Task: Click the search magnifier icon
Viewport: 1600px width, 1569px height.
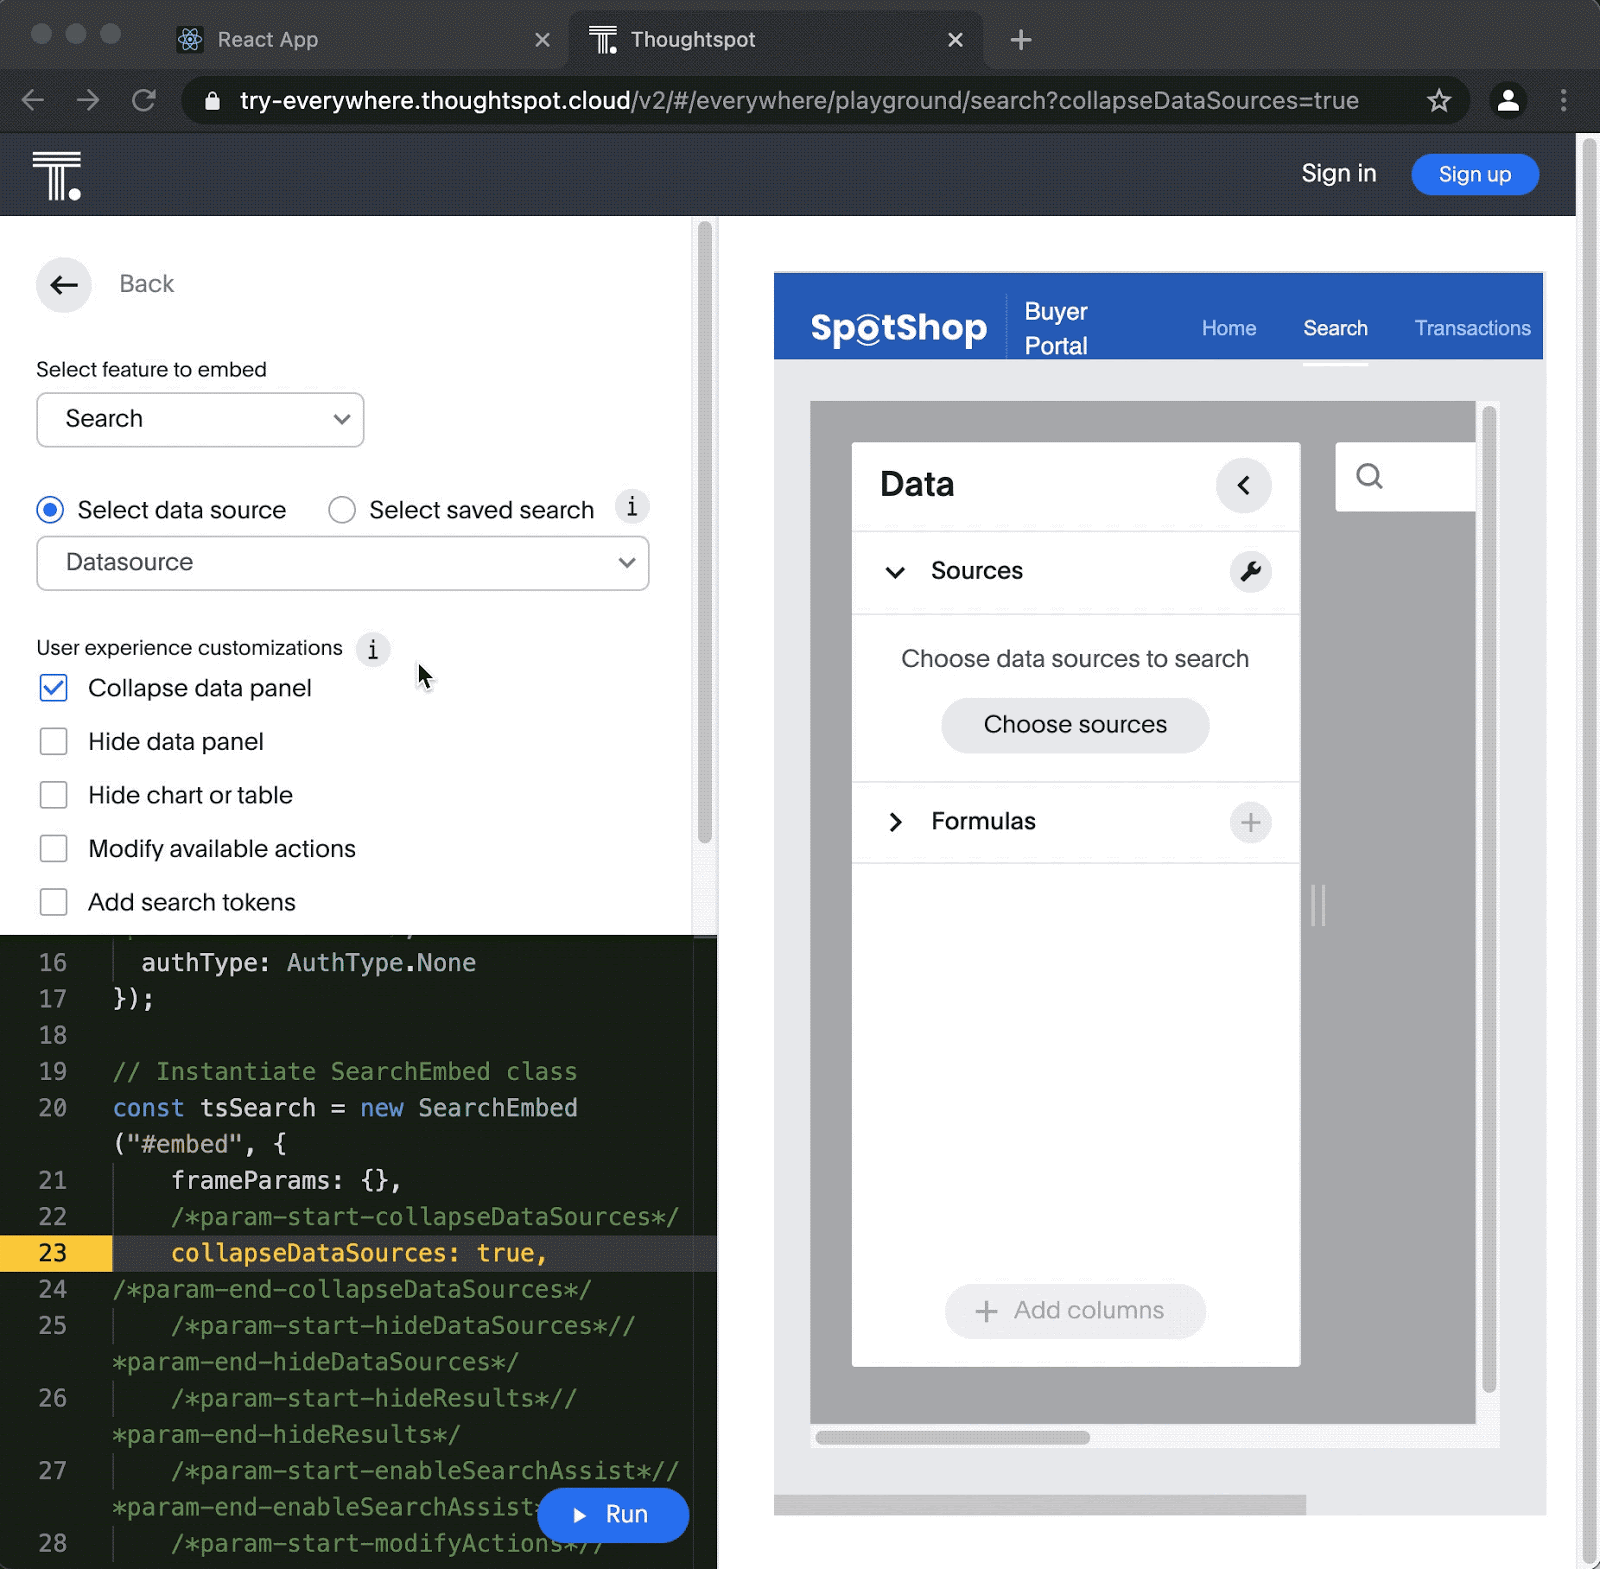Action: coord(1369,477)
